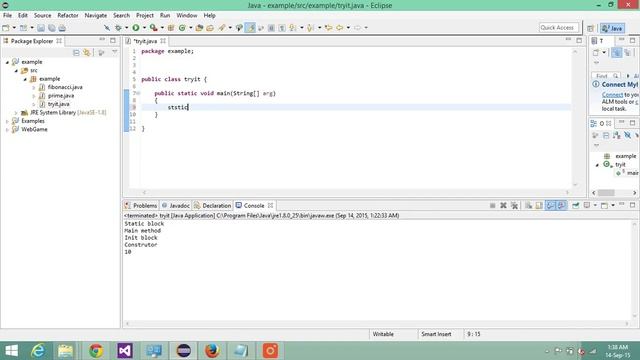Viewport: 640px width, 360px height.
Task: Open the Navigate menu
Action: click(x=96, y=16)
